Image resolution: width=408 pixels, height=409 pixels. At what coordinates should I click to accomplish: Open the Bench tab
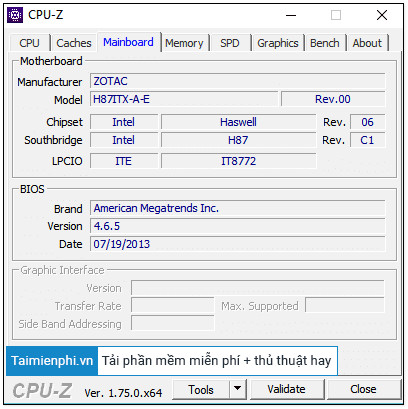click(x=325, y=43)
